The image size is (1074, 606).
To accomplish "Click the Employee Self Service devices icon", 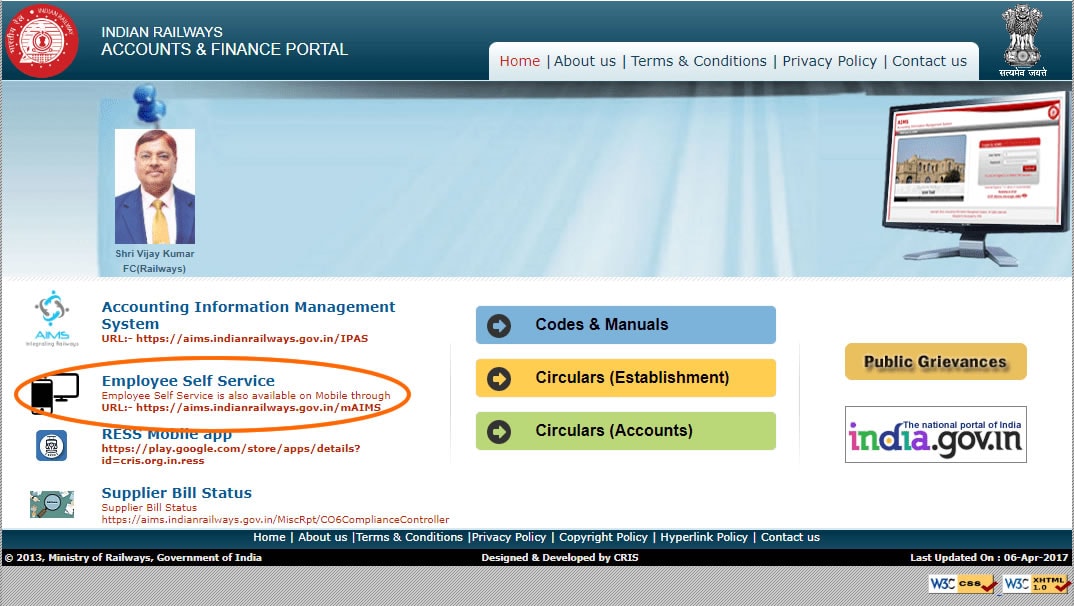I will coord(55,394).
